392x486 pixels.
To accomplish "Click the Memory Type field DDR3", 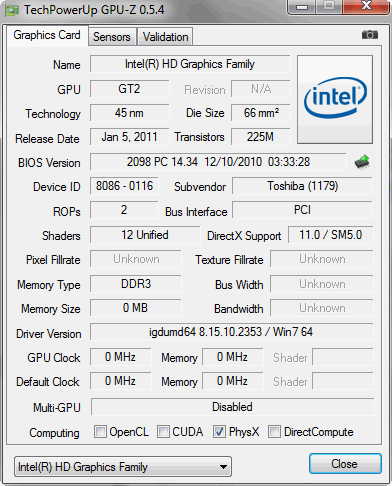I will (x=136, y=284).
